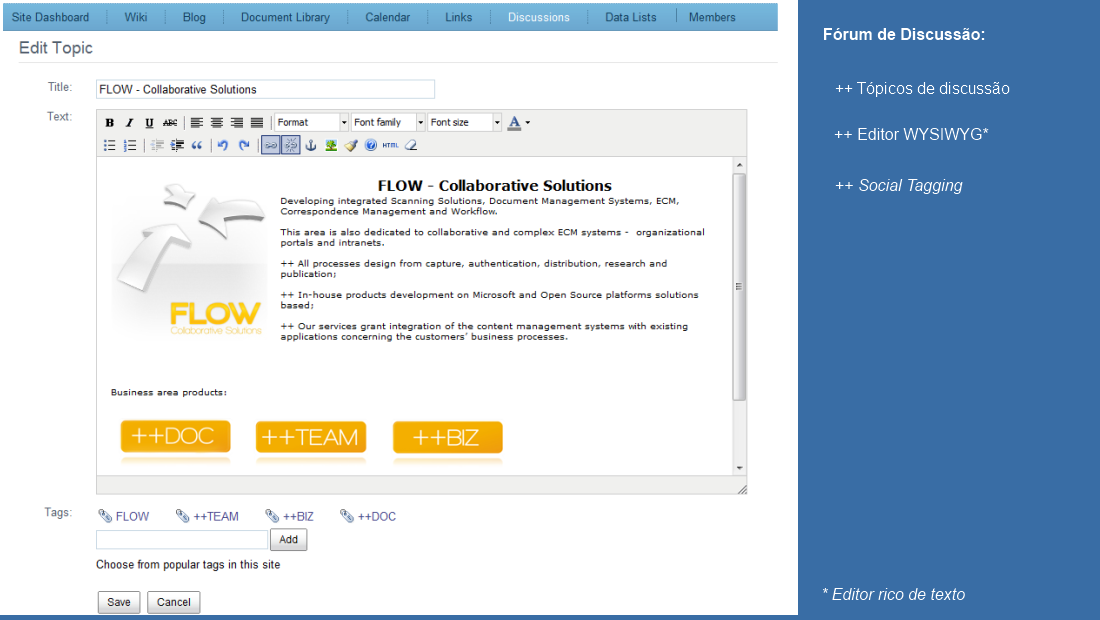Open the editor help dialog
Viewport: 1100px width, 620px height.
click(370, 145)
